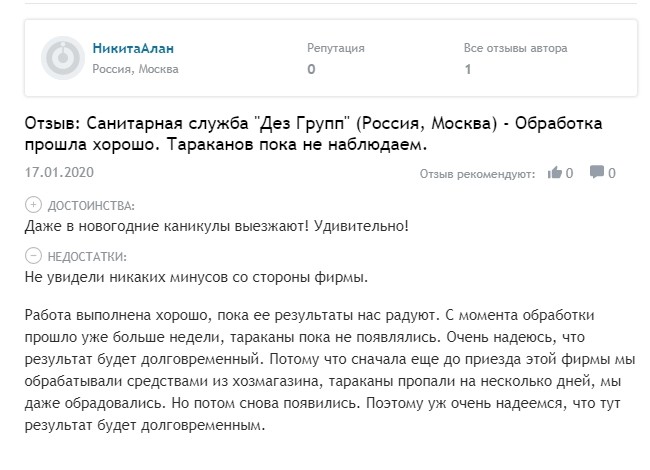This screenshot has height=470, width=650.
Task: Click the thumbs-up recommend icon
Action: click(555, 173)
